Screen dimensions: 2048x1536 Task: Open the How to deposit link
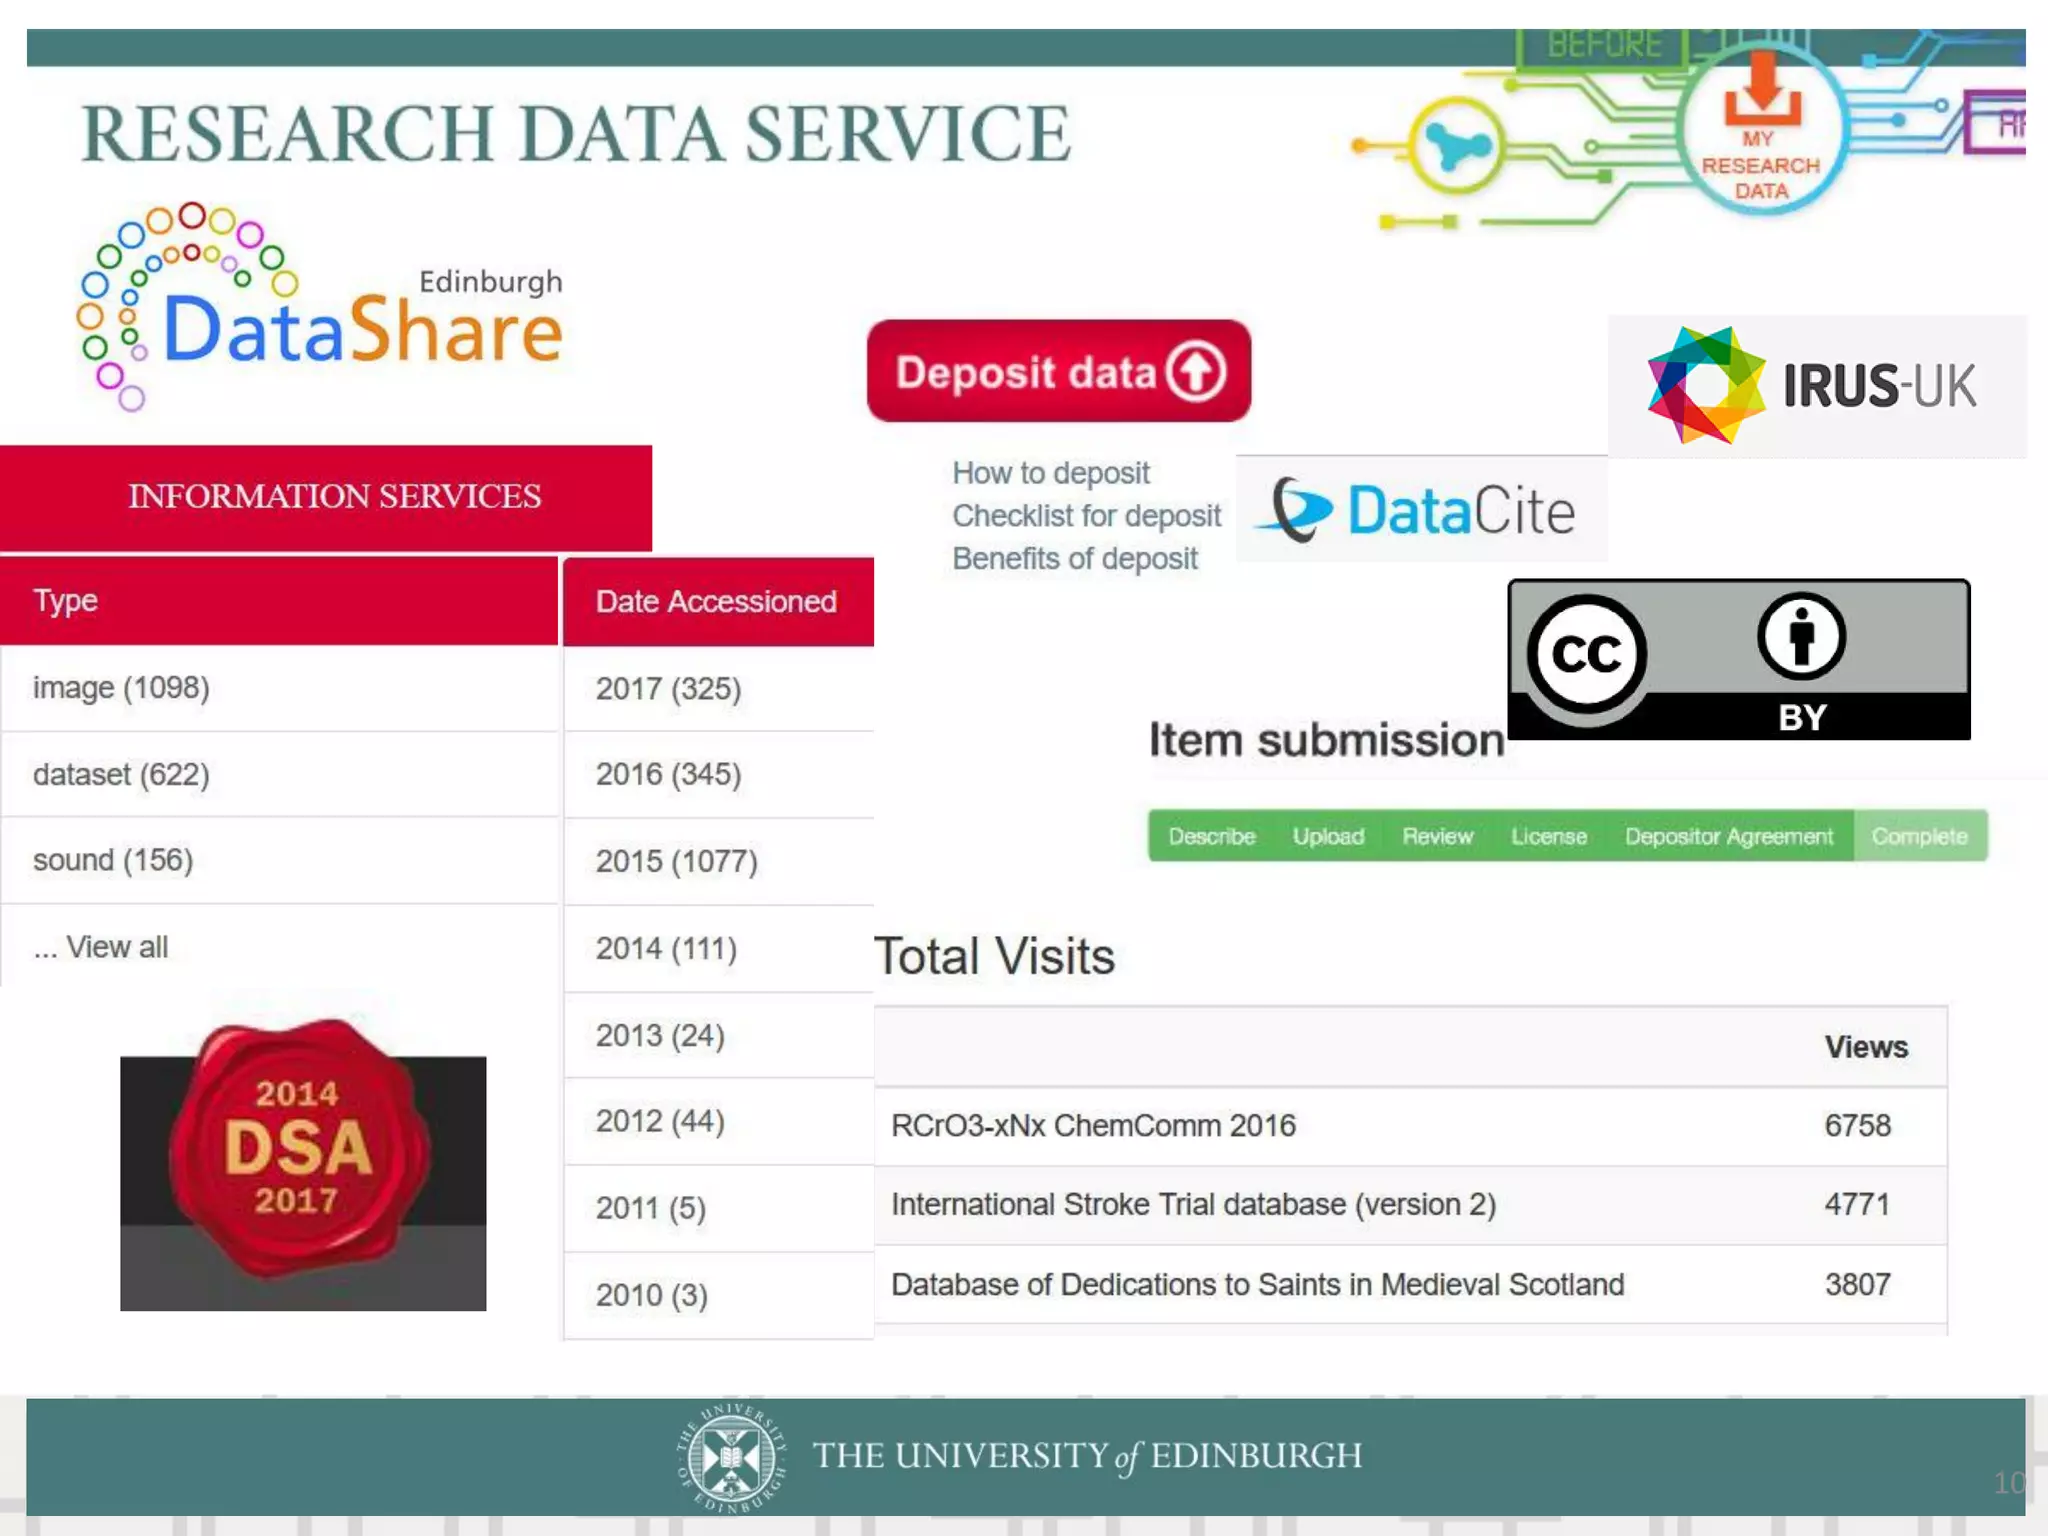1050,473
